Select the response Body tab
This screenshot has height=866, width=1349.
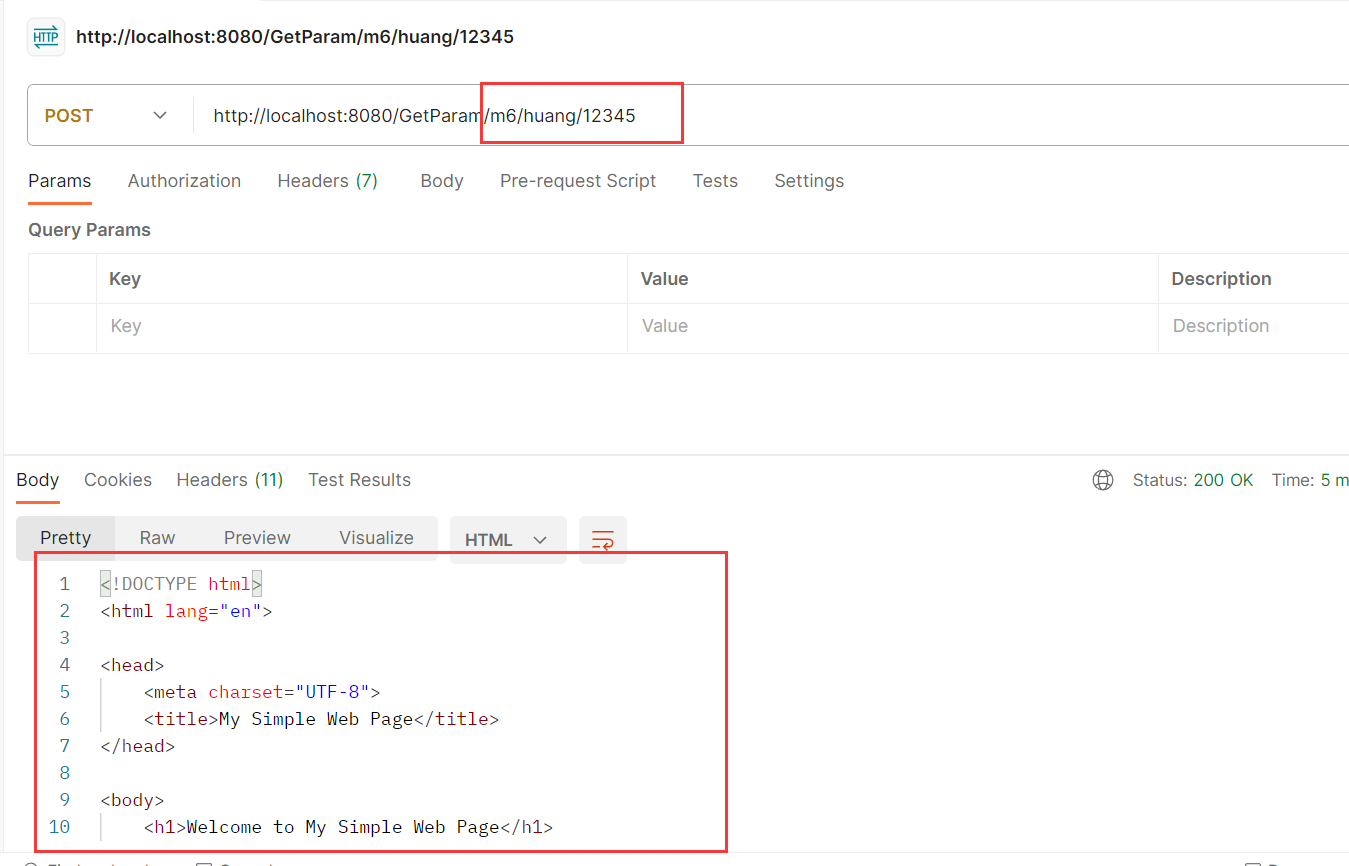(x=38, y=480)
